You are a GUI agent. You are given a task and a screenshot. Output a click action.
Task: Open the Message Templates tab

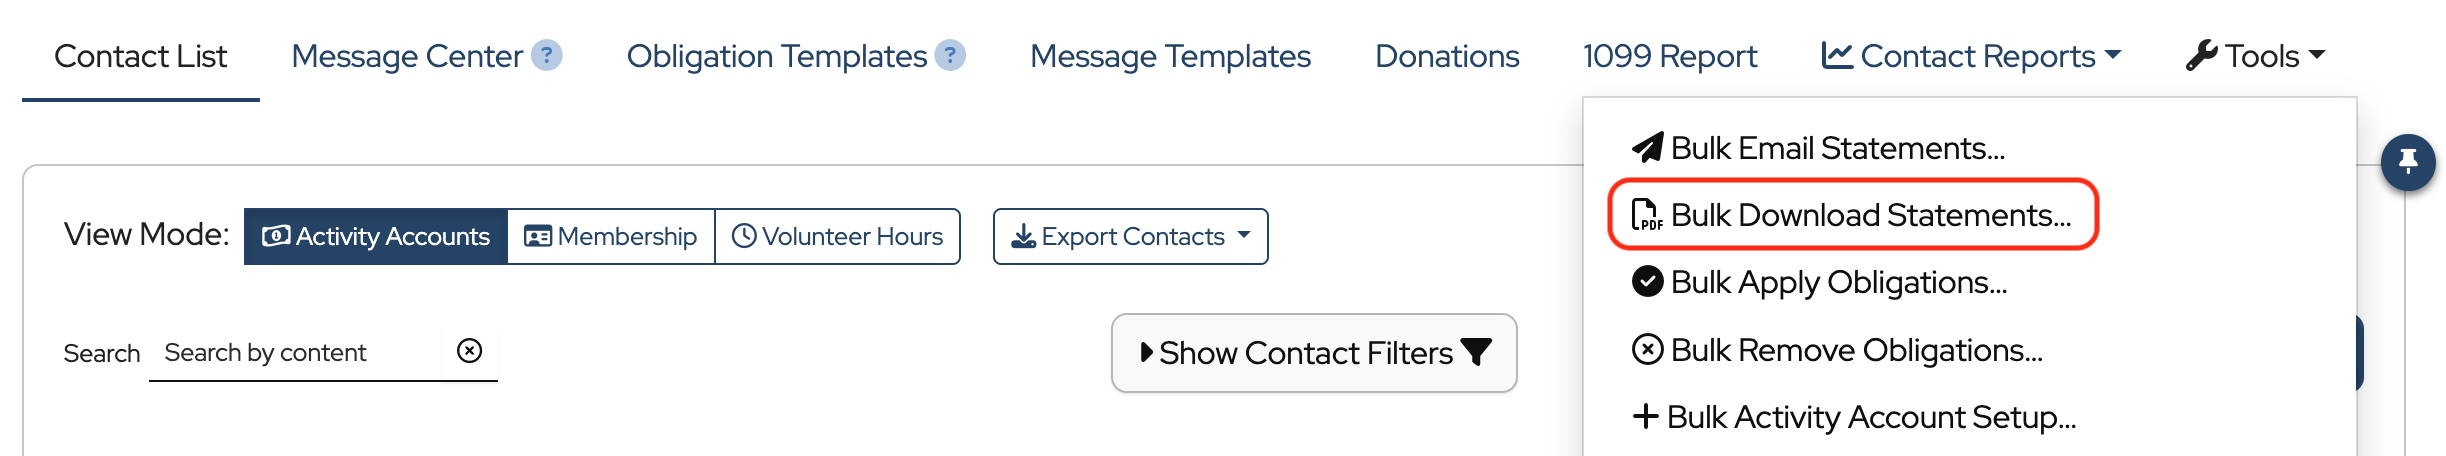(x=1170, y=56)
